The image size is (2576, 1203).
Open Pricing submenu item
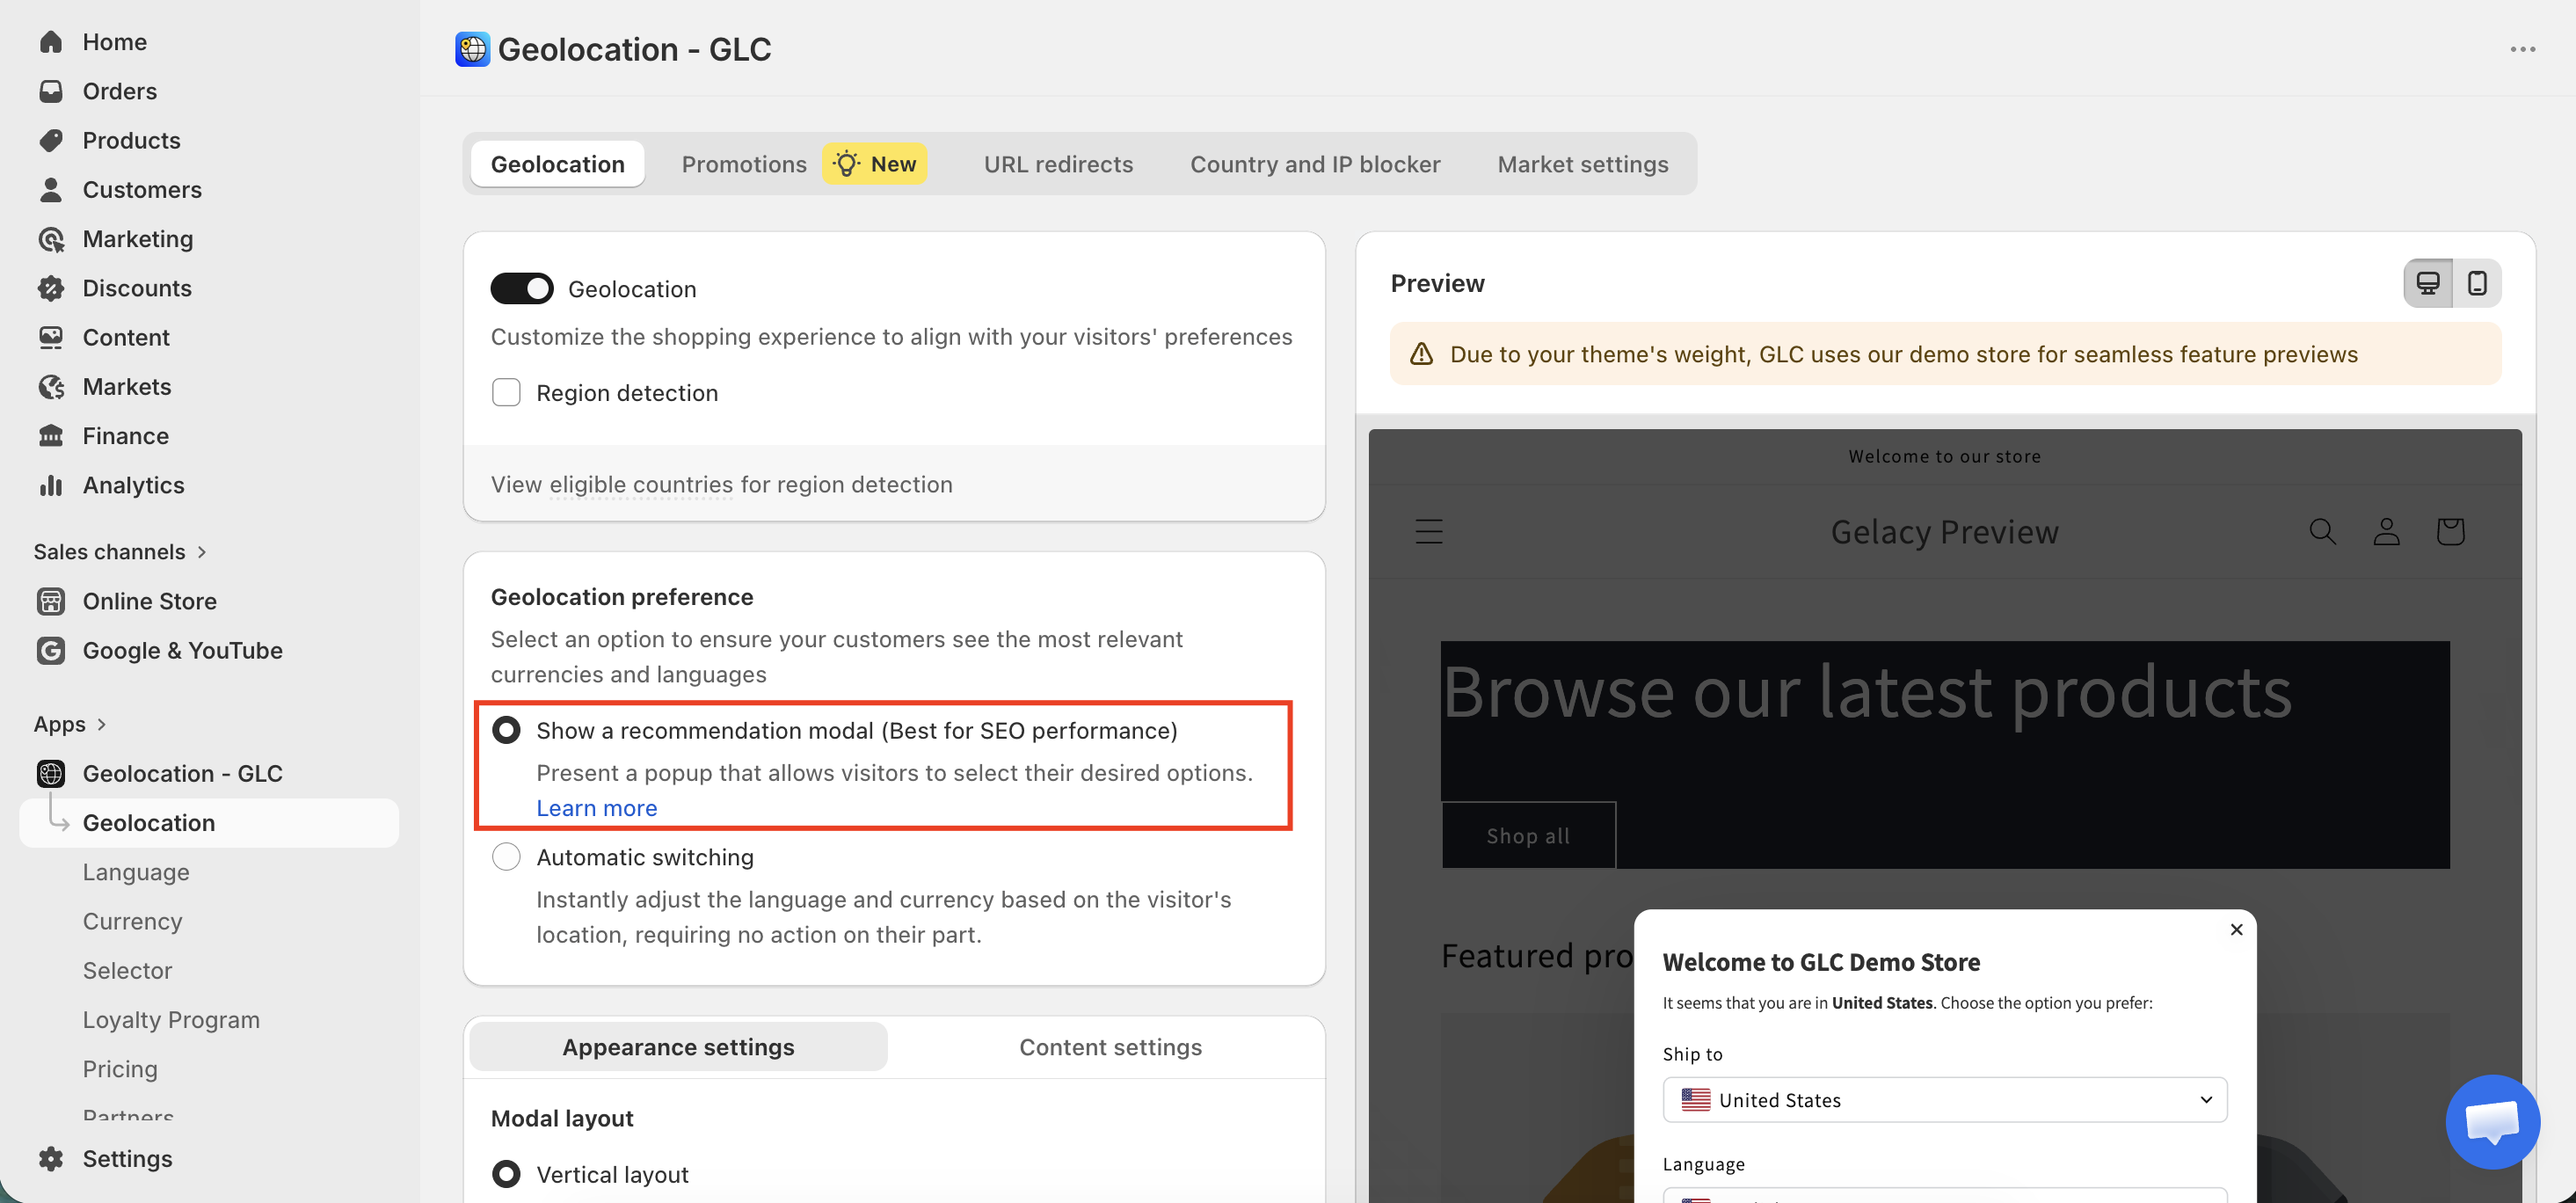(x=120, y=1069)
